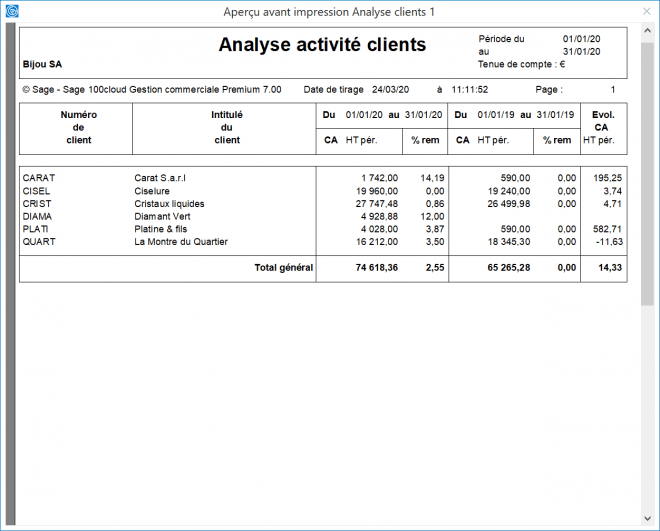Click the value 4 928,88 for DIAMA
Screen dimensions: 660x531
pos(380,216)
